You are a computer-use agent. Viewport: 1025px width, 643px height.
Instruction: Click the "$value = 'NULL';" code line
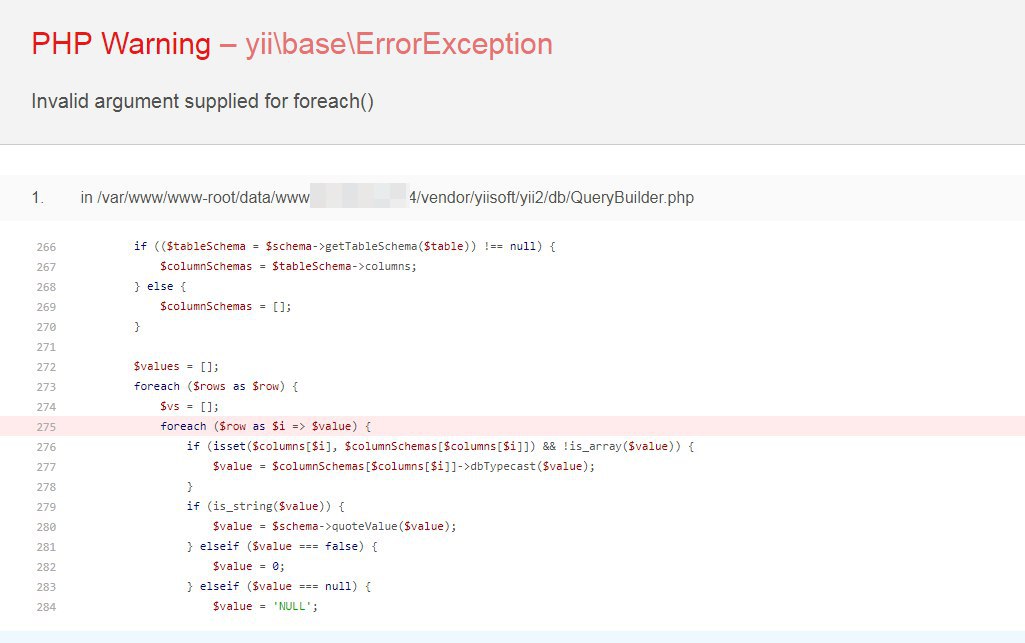click(265, 606)
